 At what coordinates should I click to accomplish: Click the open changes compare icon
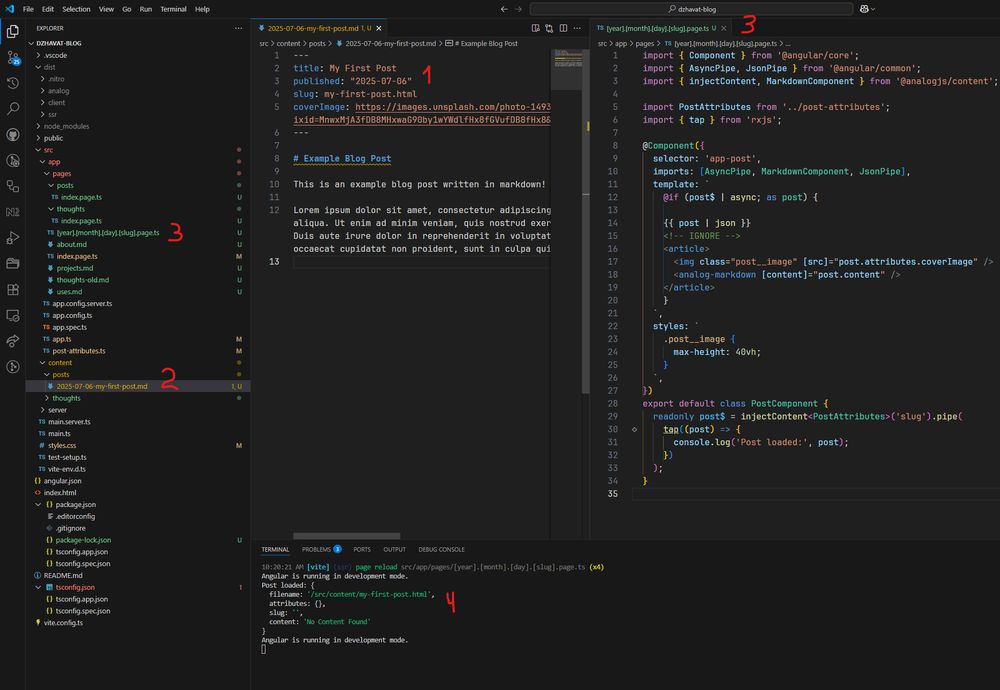(549, 28)
